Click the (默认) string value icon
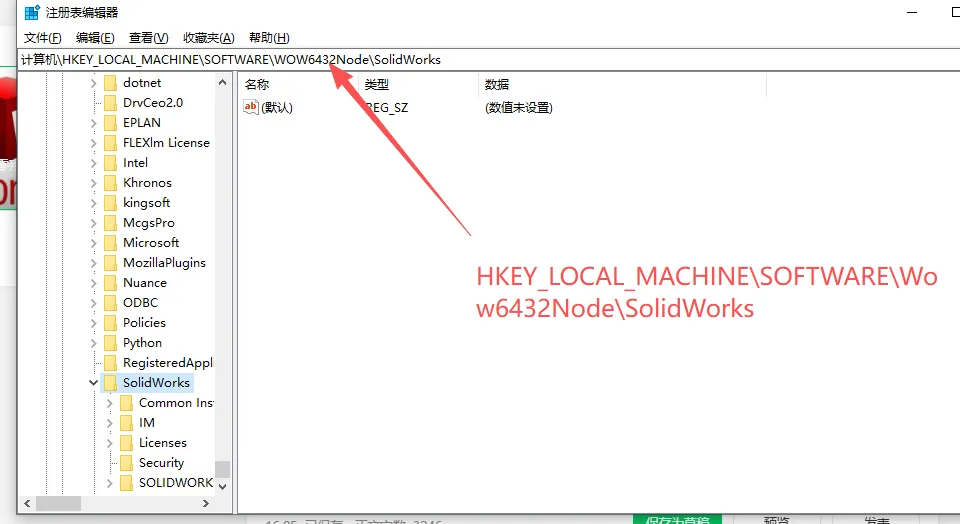960x524 pixels. 251,107
